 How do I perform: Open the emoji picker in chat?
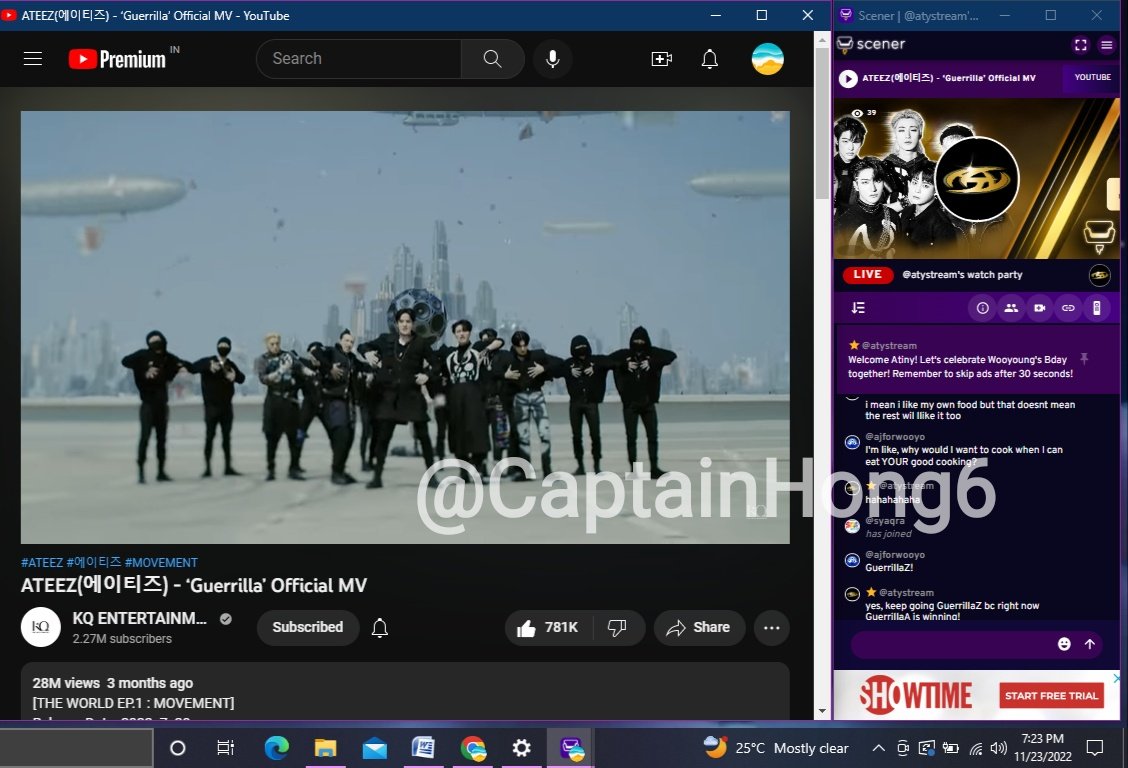coord(1064,644)
